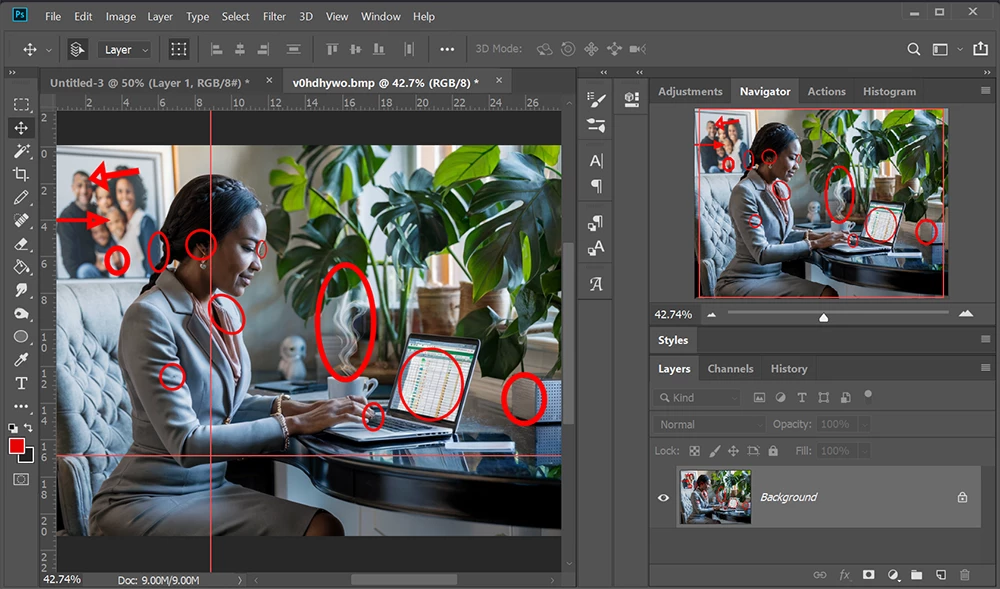The width and height of the screenshot is (1000, 589).
Task: Close the v0hdhywo.bmp document tab
Action: [499, 81]
